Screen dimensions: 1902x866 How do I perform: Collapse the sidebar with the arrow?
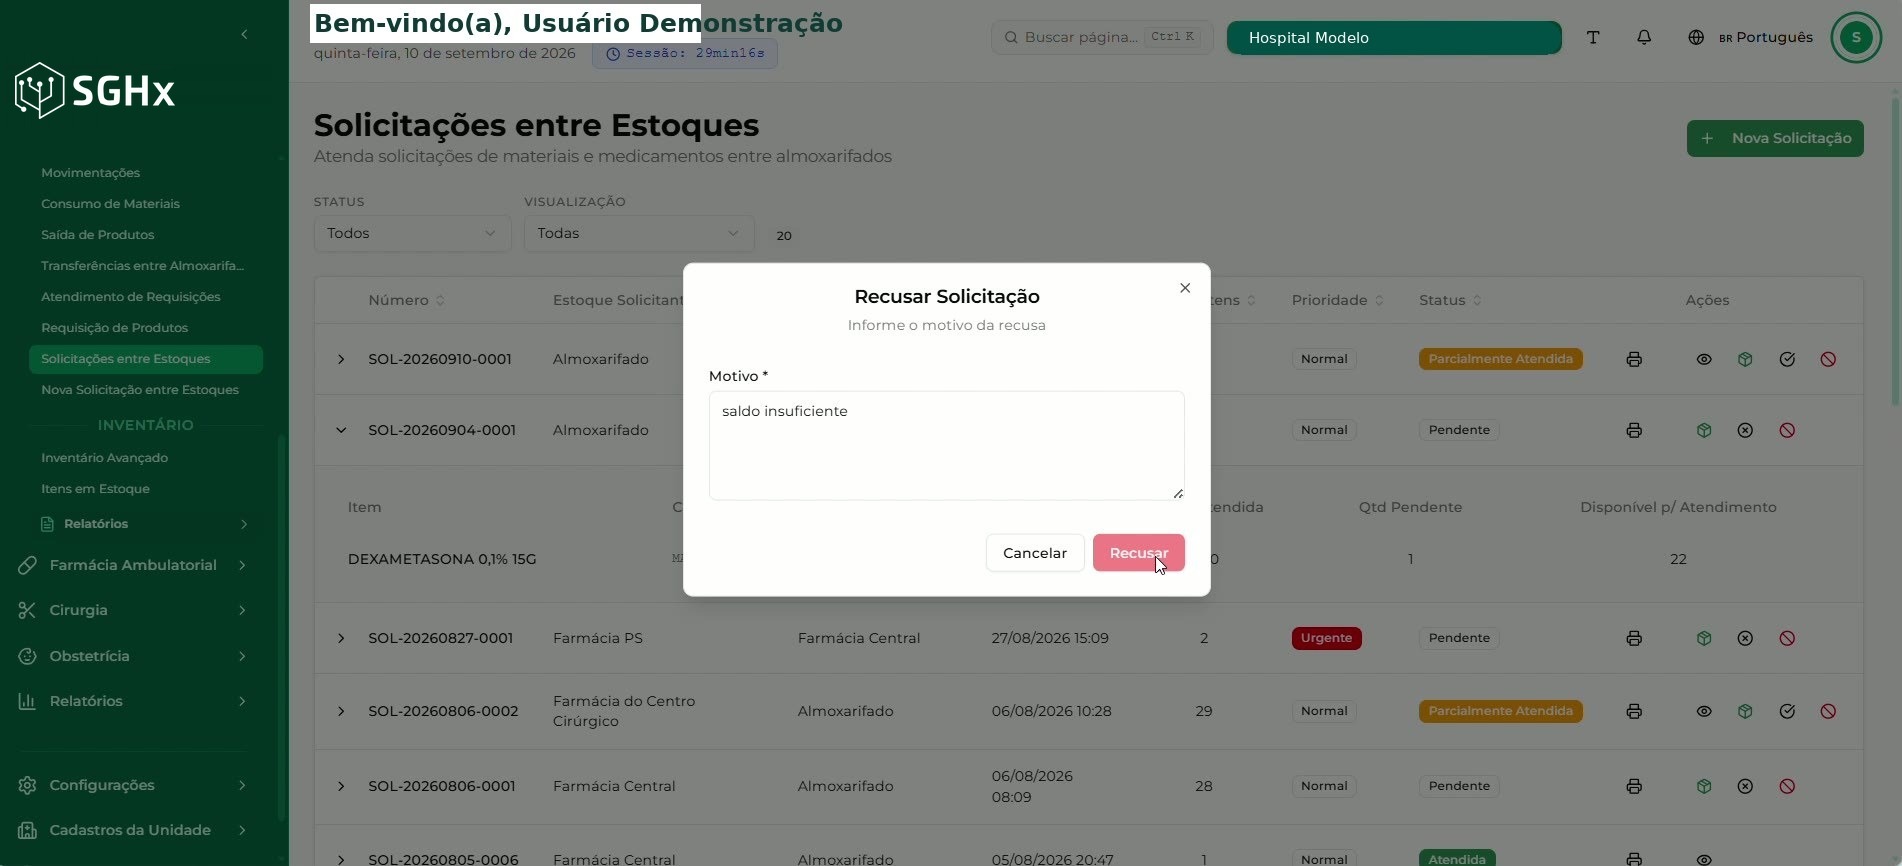pyautogui.click(x=244, y=34)
